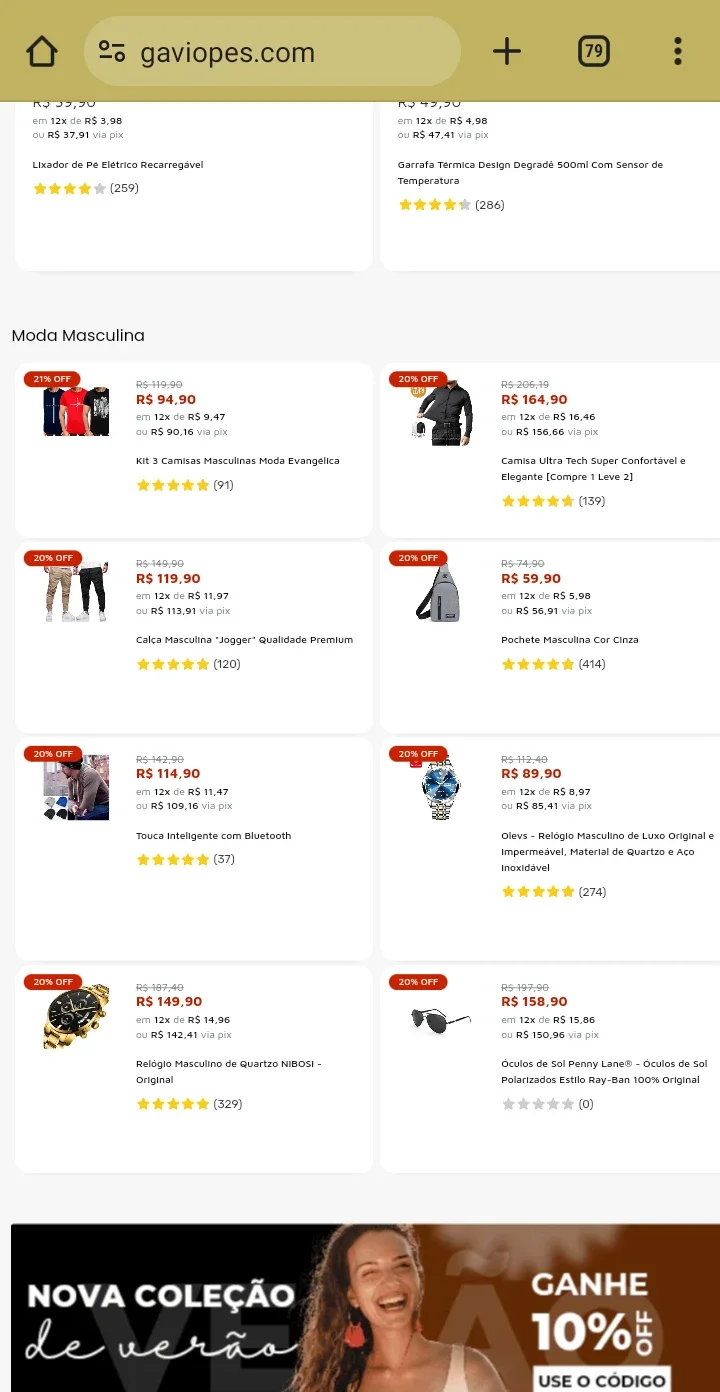The image size is (720, 1392).
Task: Tap site info icon beside gaviopes.com
Action: click(x=112, y=52)
